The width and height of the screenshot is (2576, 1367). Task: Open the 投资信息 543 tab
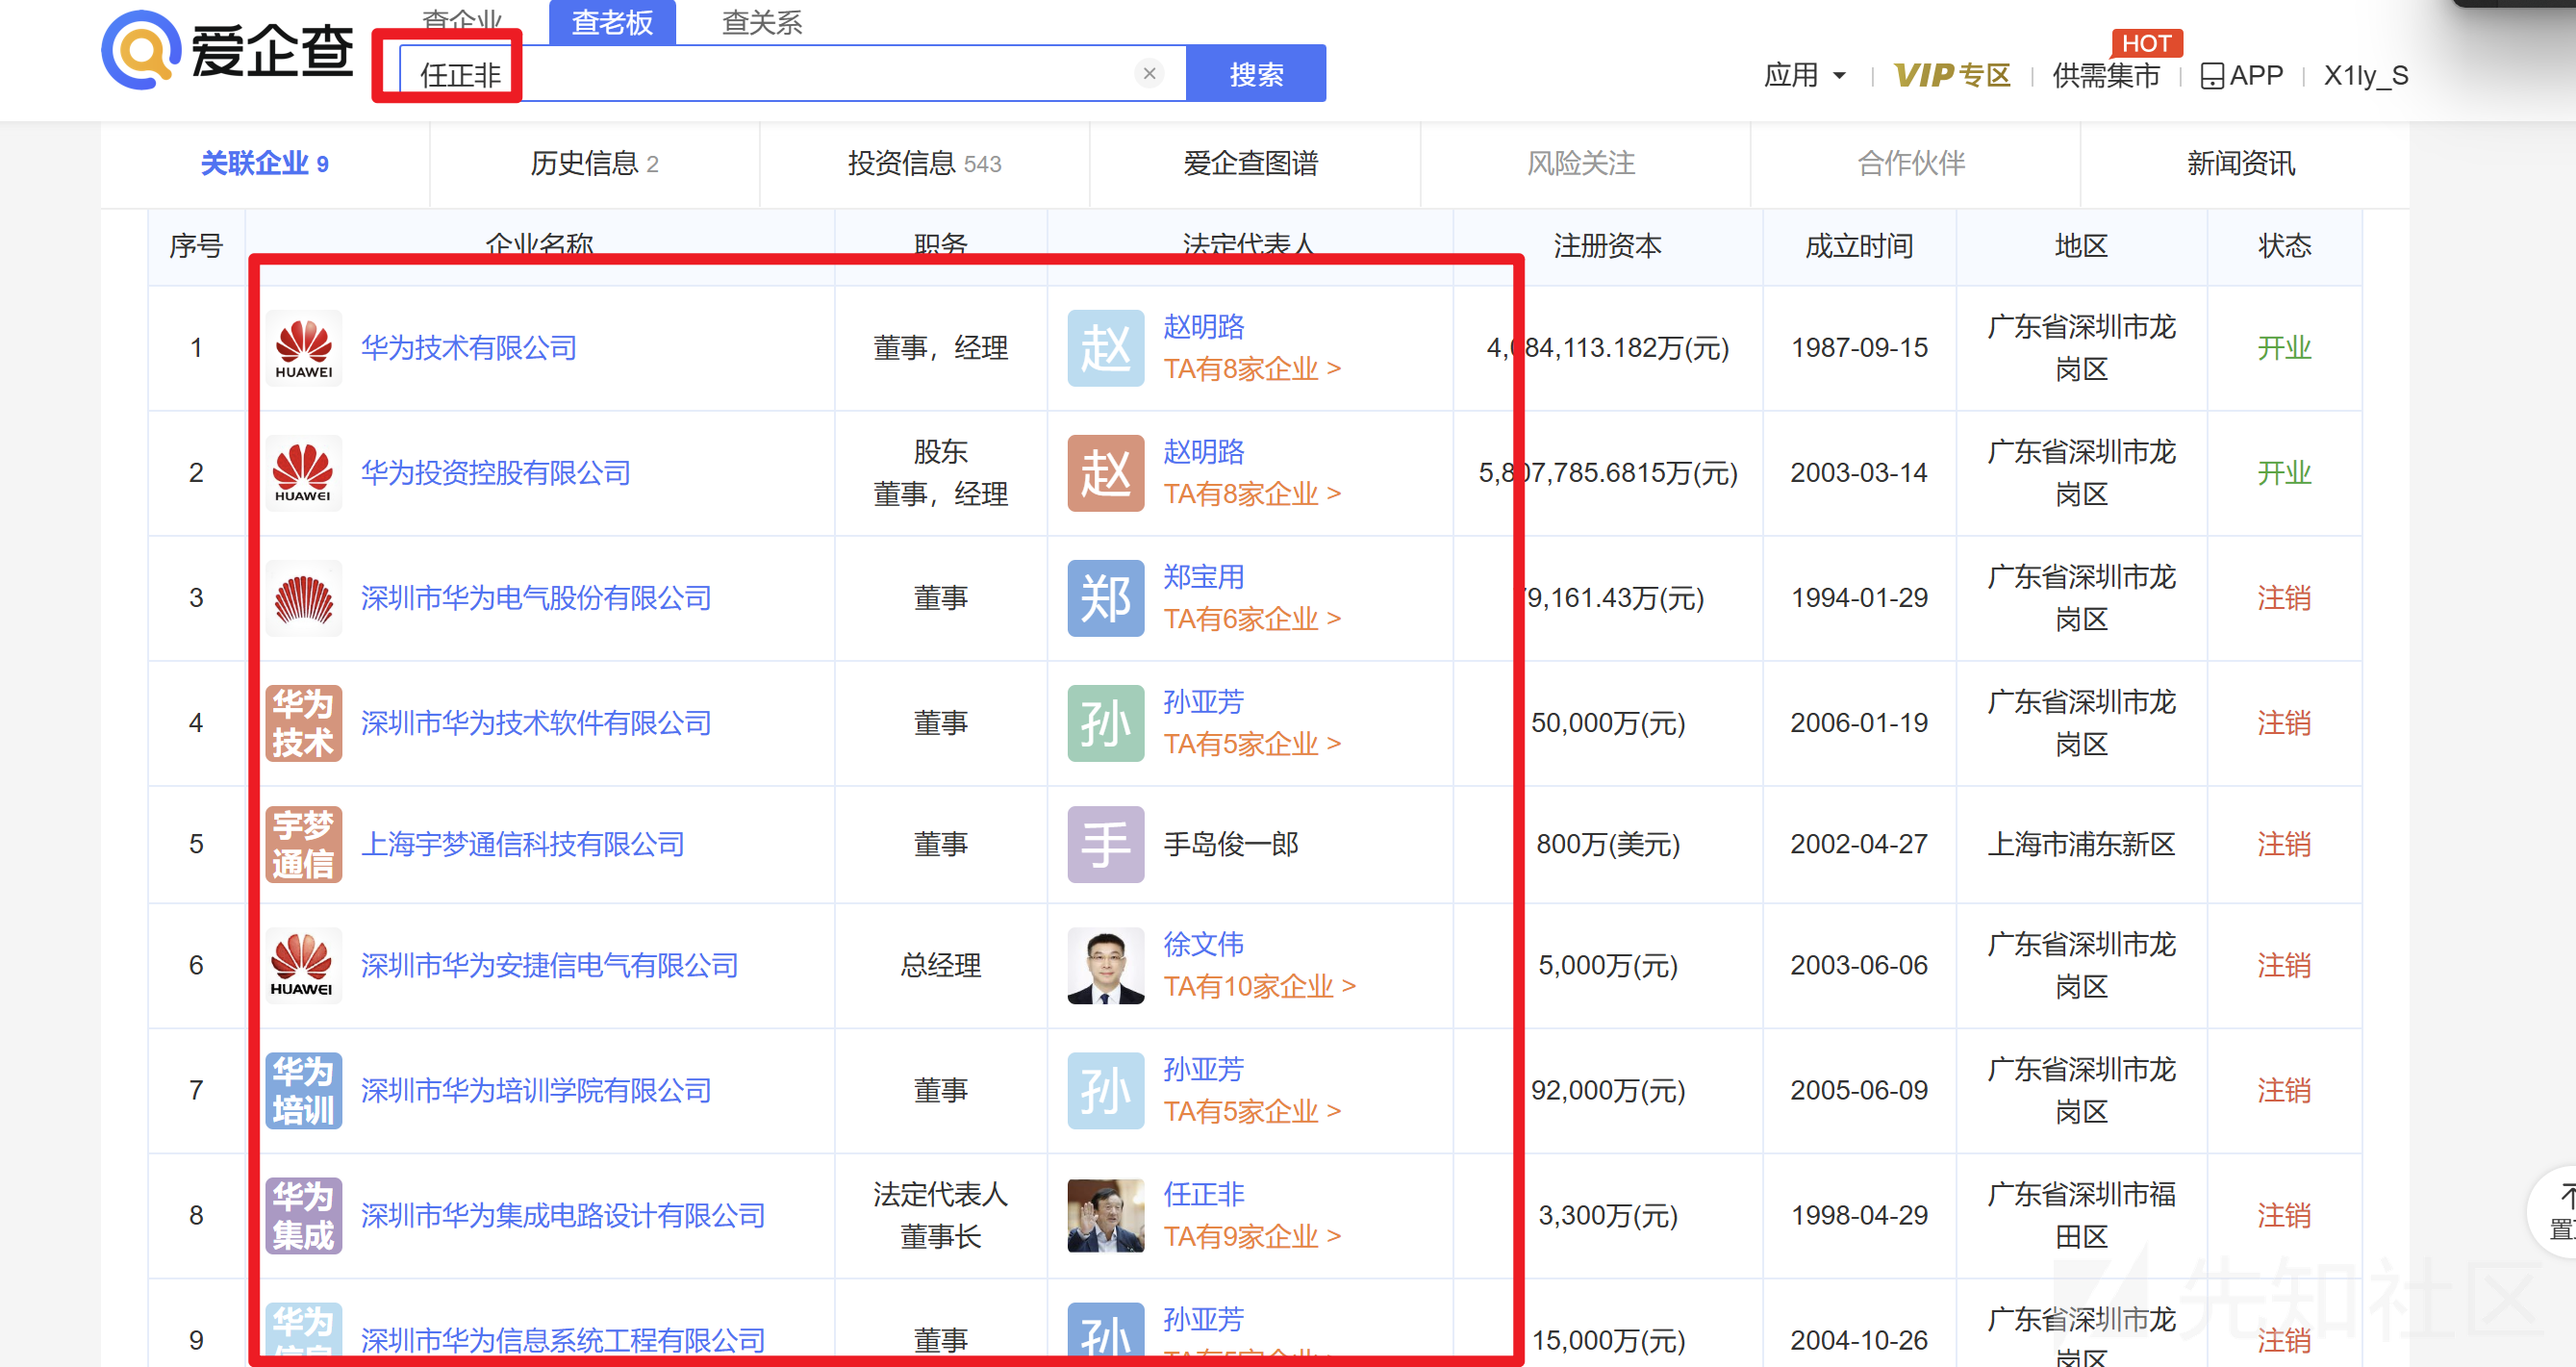(925, 164)
